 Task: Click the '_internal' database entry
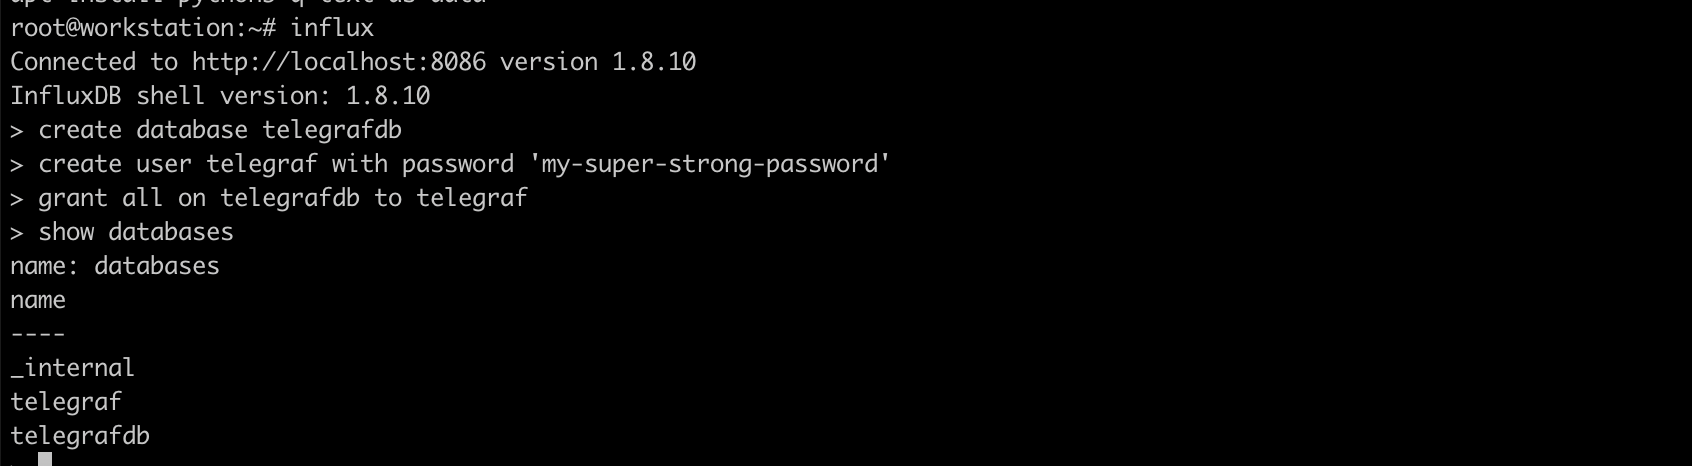pyautogui.click(x=73, y=368)
